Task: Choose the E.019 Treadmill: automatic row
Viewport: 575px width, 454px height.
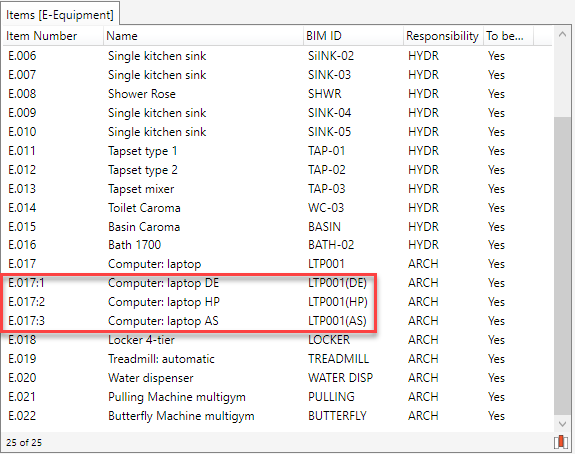Action: click(x=277, y=359)
